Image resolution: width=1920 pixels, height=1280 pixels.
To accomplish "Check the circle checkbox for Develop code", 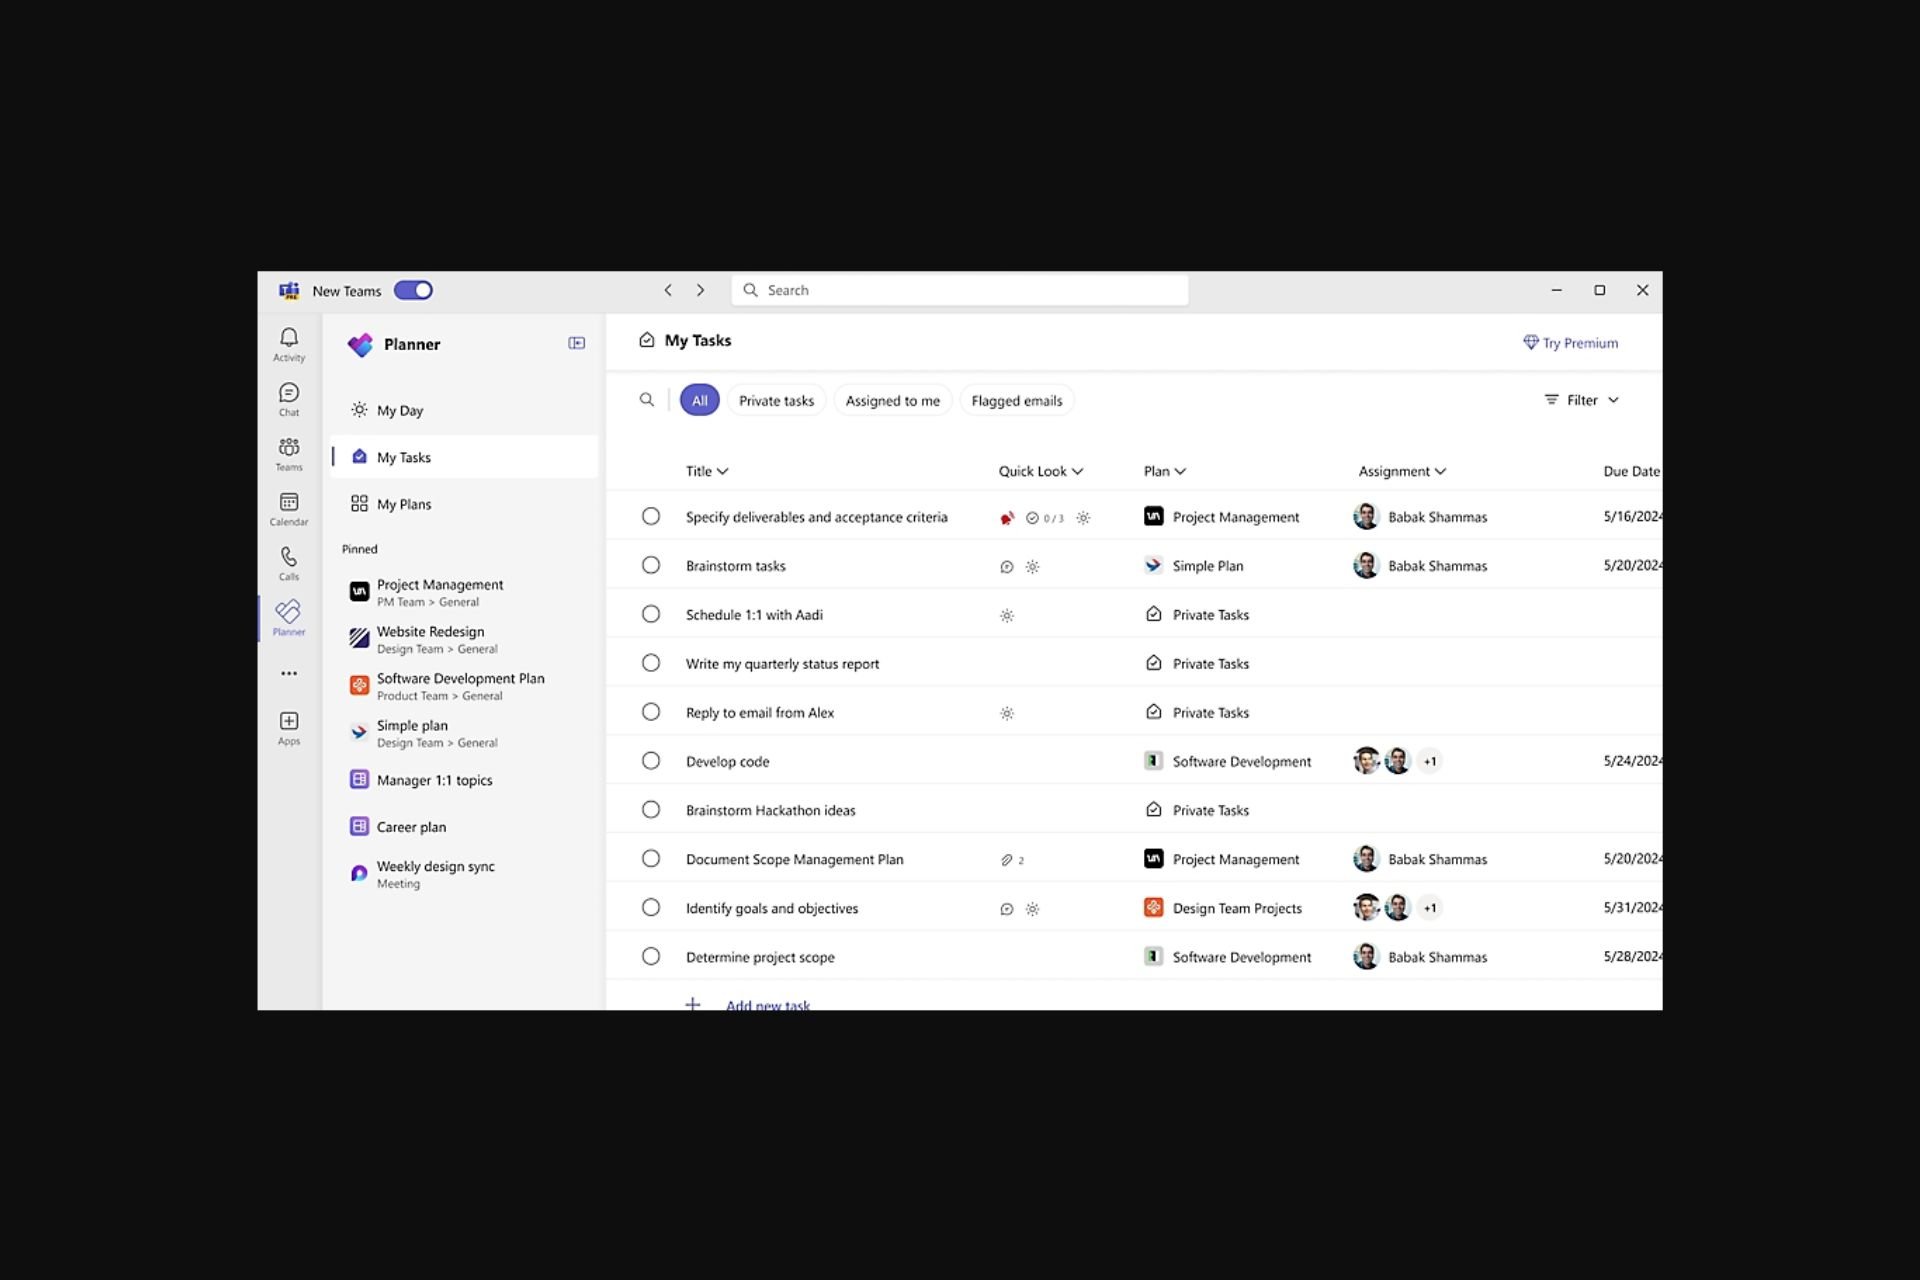I will (x=649, y=760).
